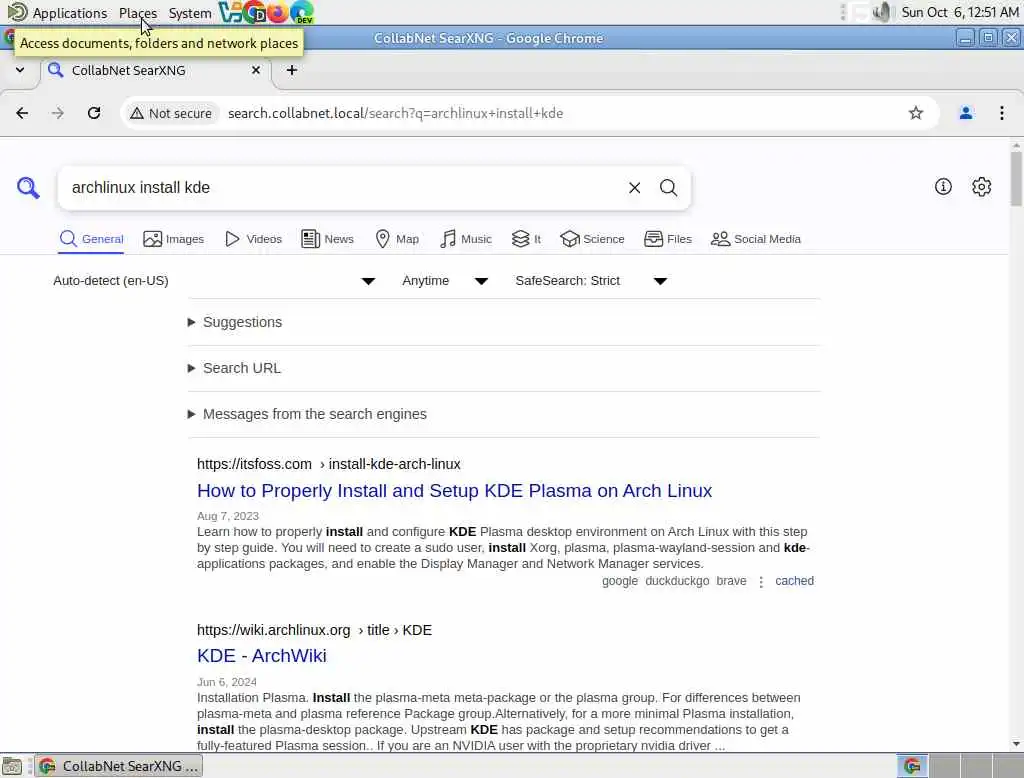Reload the current page
The height and width of the screenshot is (778, 1024).
pyautogui.click(x=94, y=113)
